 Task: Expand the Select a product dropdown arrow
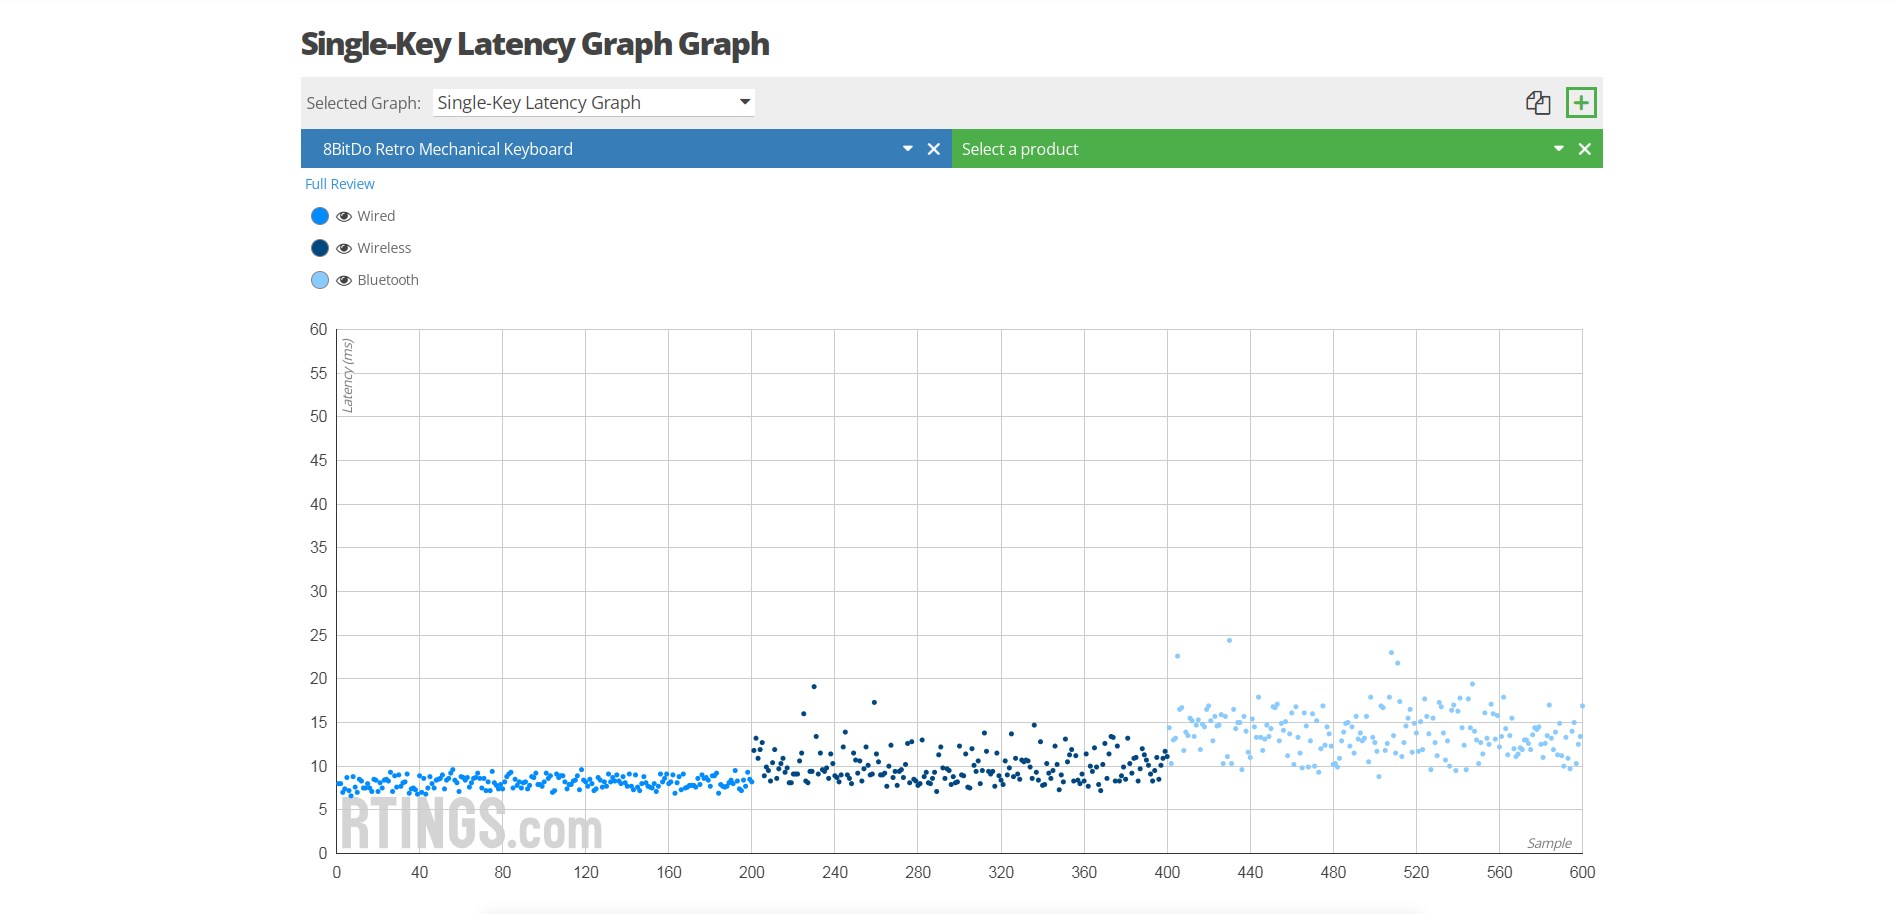(x=1559, y=149)
